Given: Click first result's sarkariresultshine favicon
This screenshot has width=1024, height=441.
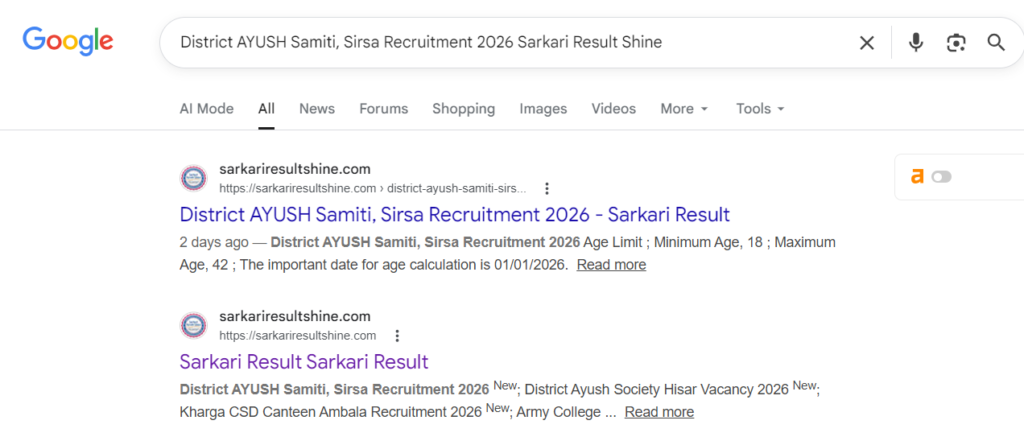Looking at the screenshot, I should (x=193, y=178).
